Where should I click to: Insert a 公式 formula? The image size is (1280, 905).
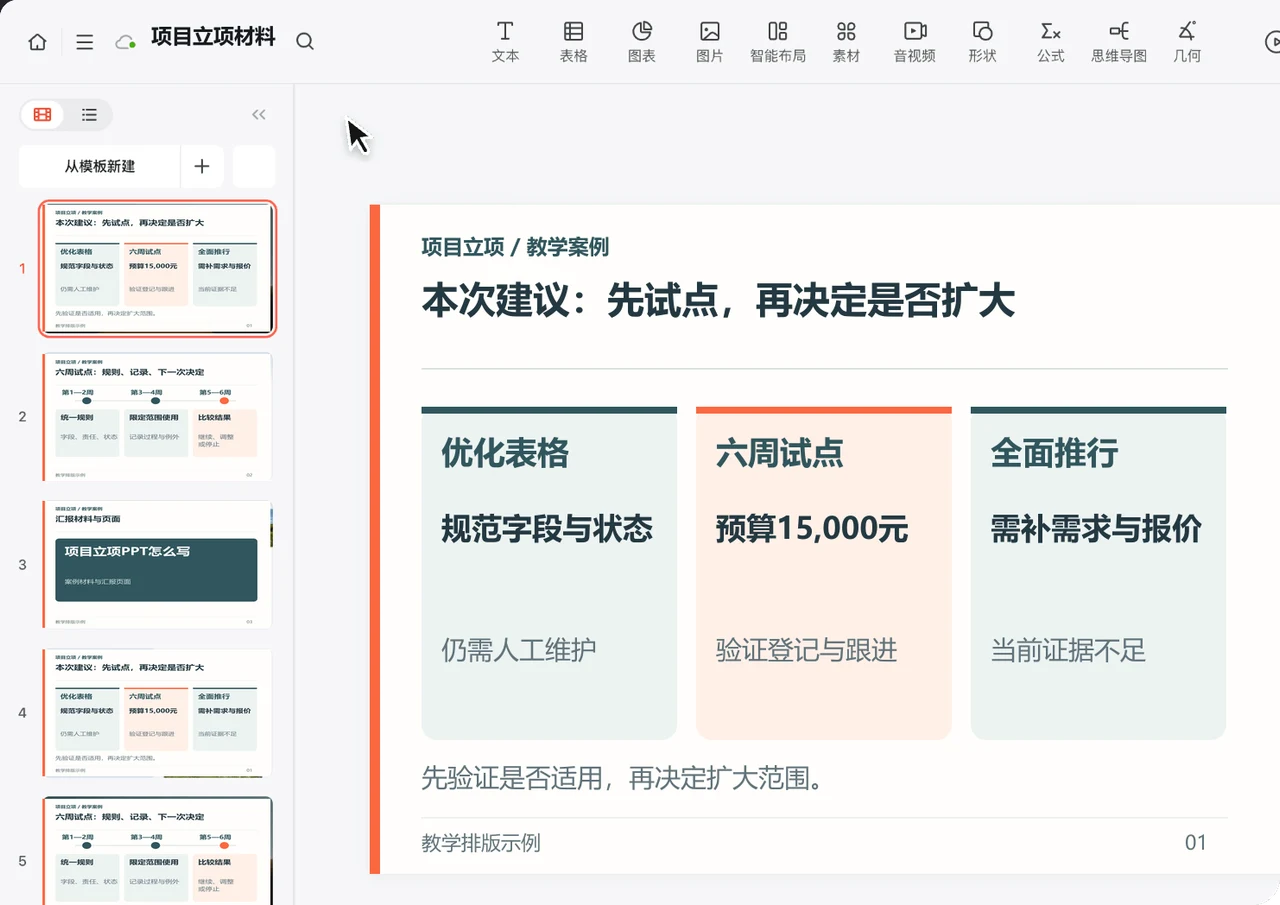coord(1051,42)
